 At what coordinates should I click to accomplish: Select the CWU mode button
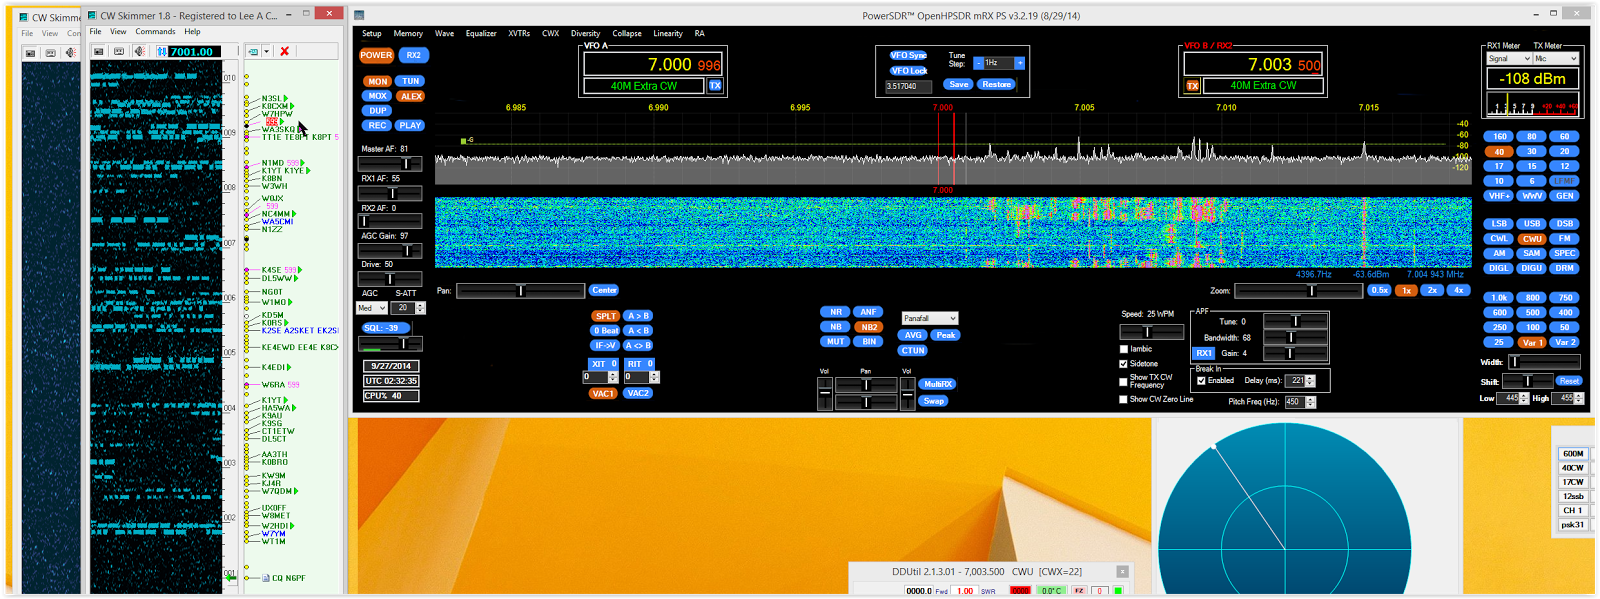tap(1532, 239)
